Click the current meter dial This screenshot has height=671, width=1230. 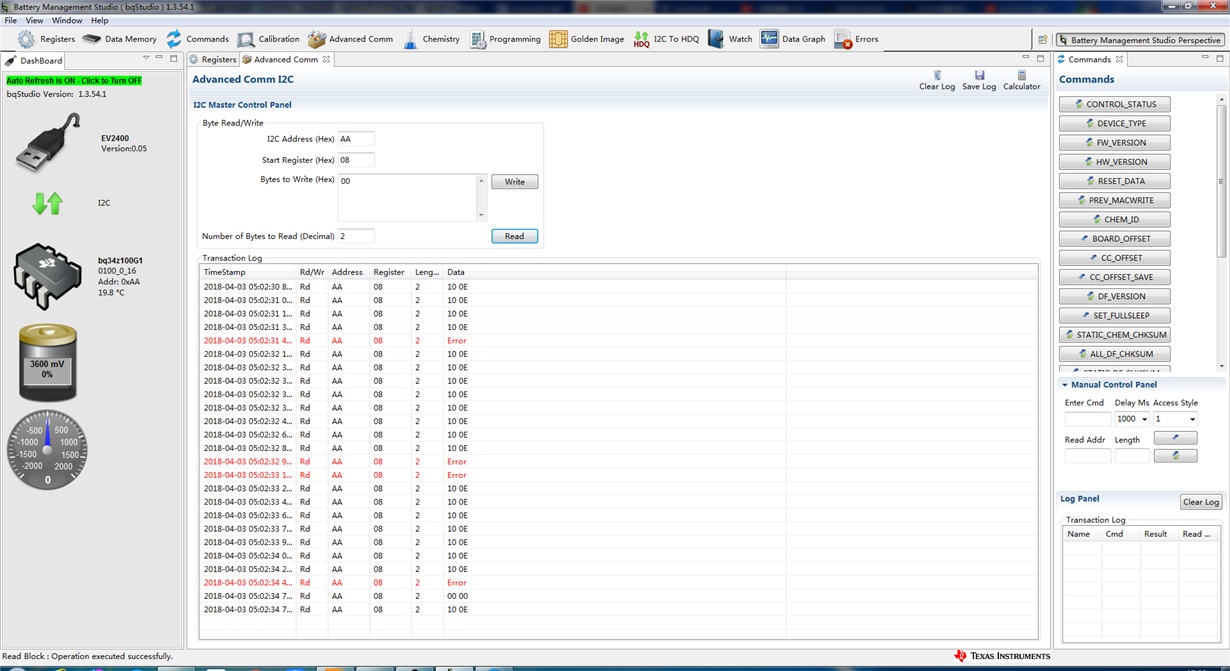47,450
